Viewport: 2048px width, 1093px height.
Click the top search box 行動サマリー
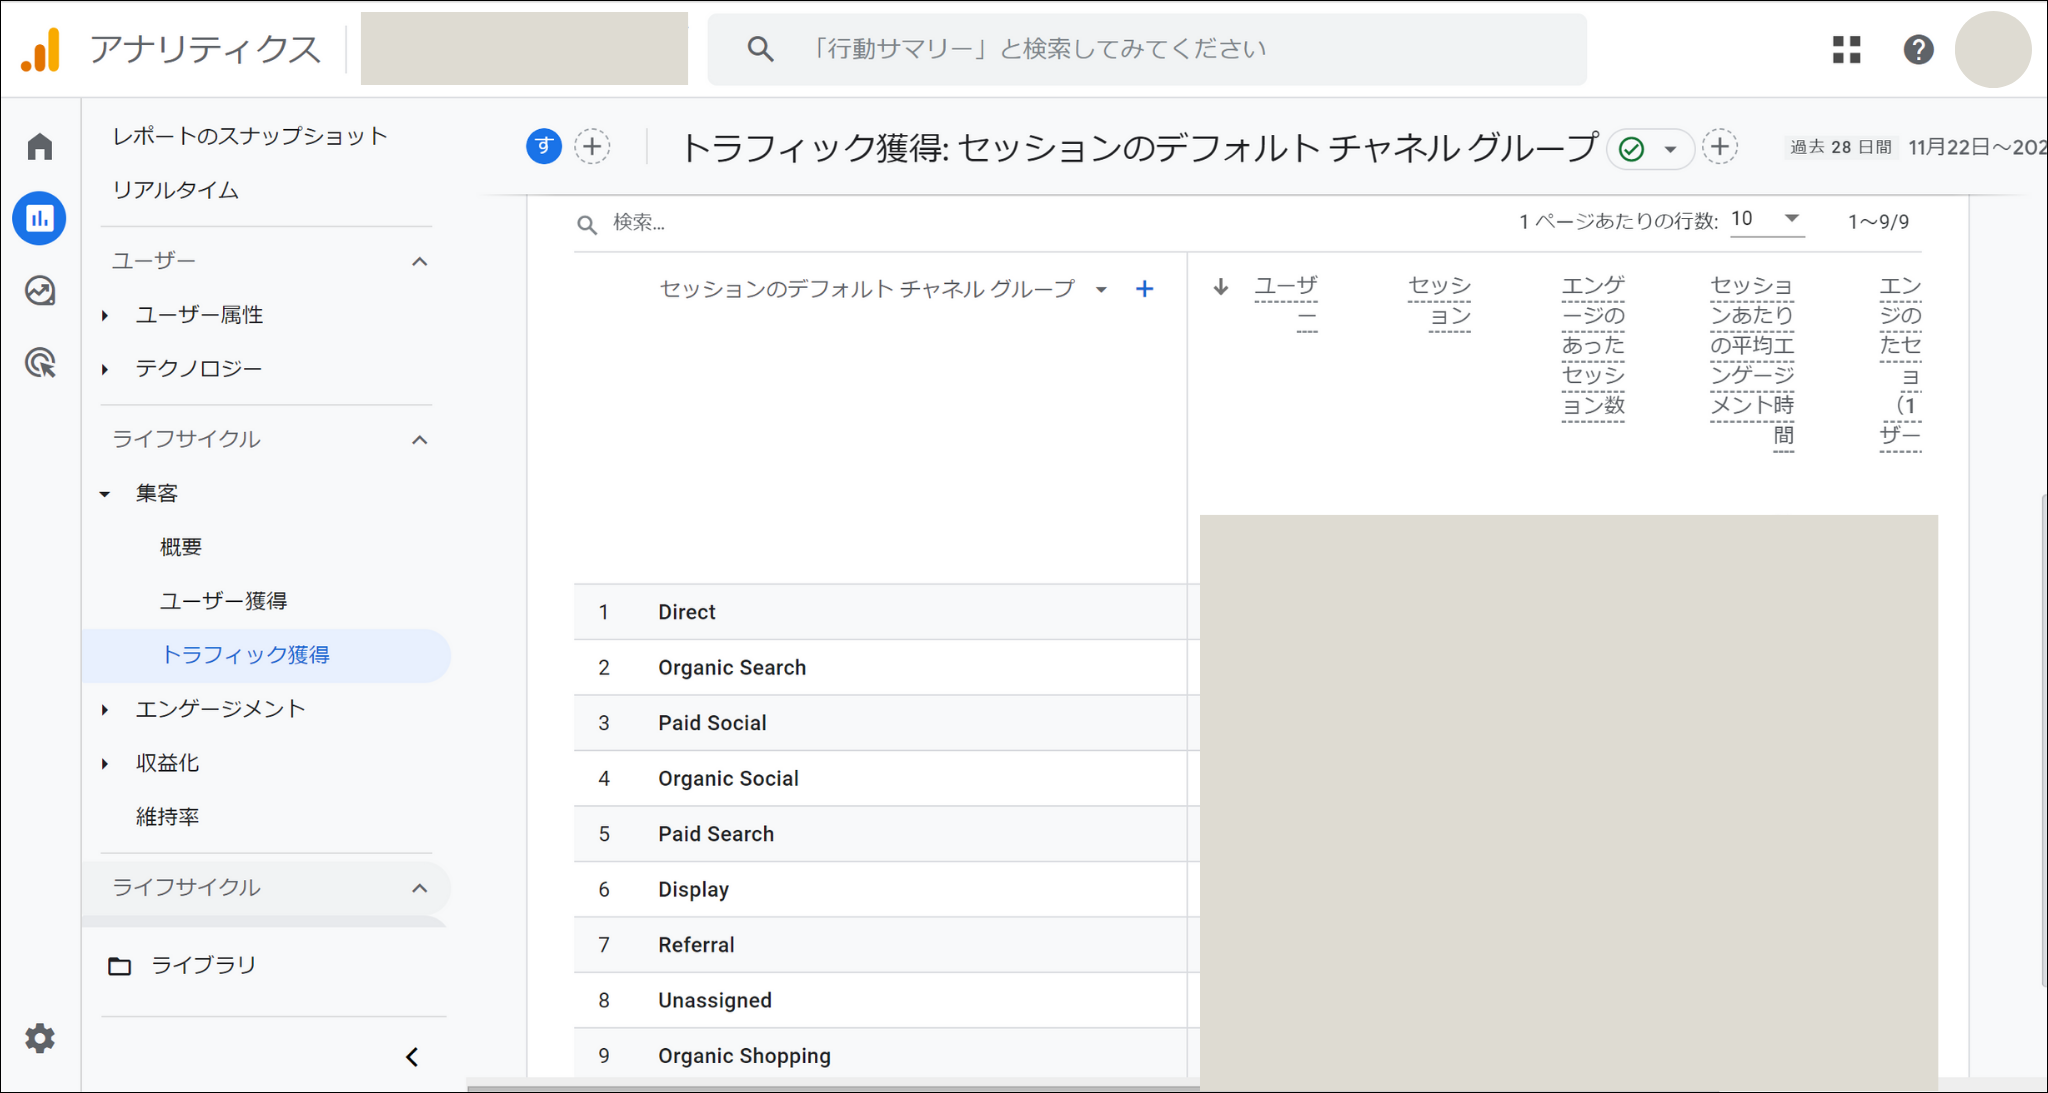click(1146, 49)
